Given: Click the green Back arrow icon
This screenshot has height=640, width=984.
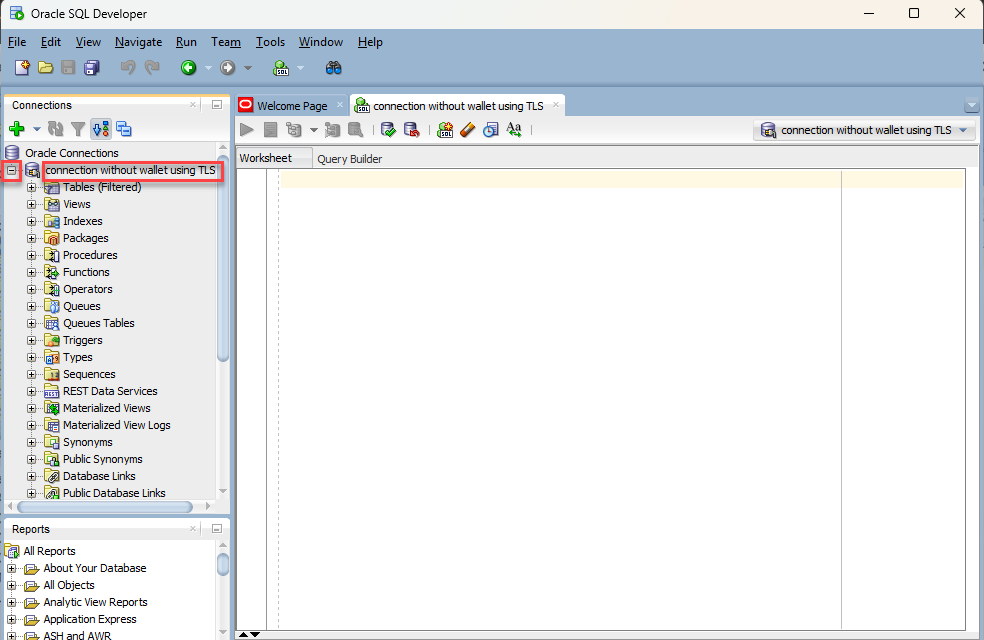Looking at the screenshot, I should 188,68.
